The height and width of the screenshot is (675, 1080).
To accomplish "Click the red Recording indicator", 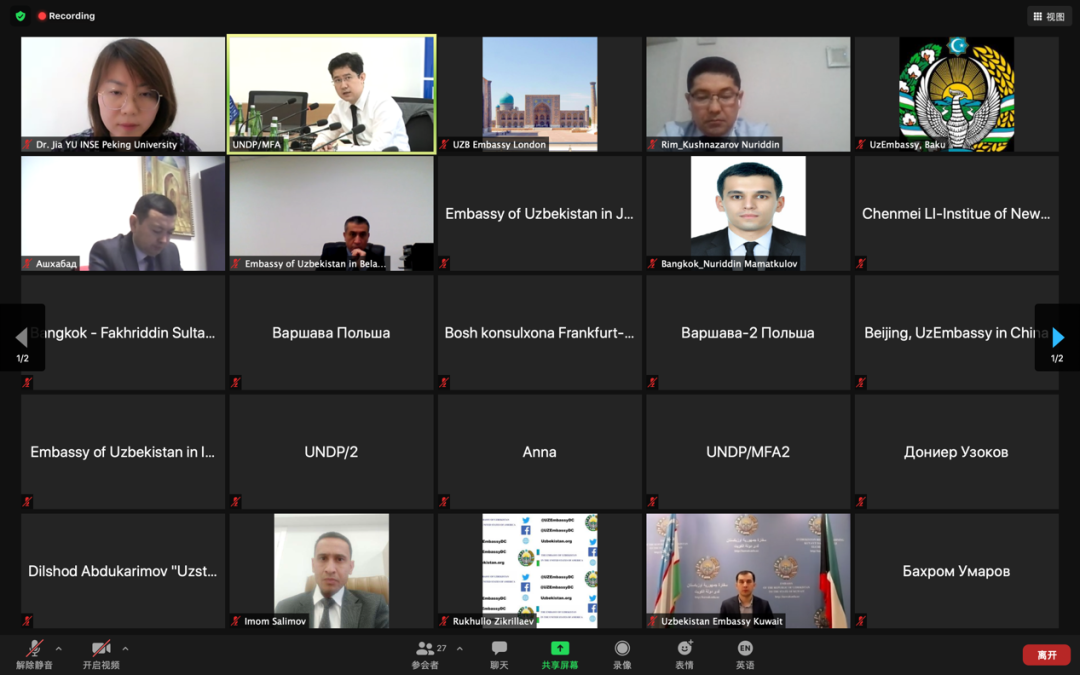I will click(x=67, y=16).
